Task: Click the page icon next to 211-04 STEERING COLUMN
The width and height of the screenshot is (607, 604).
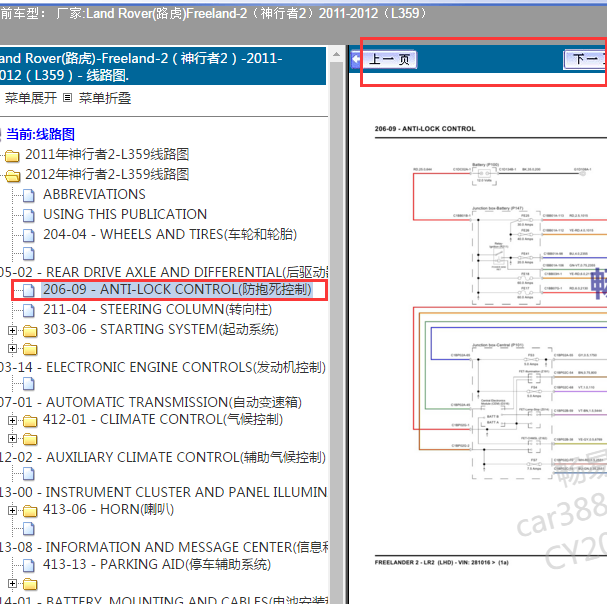Action: [29, 311]
